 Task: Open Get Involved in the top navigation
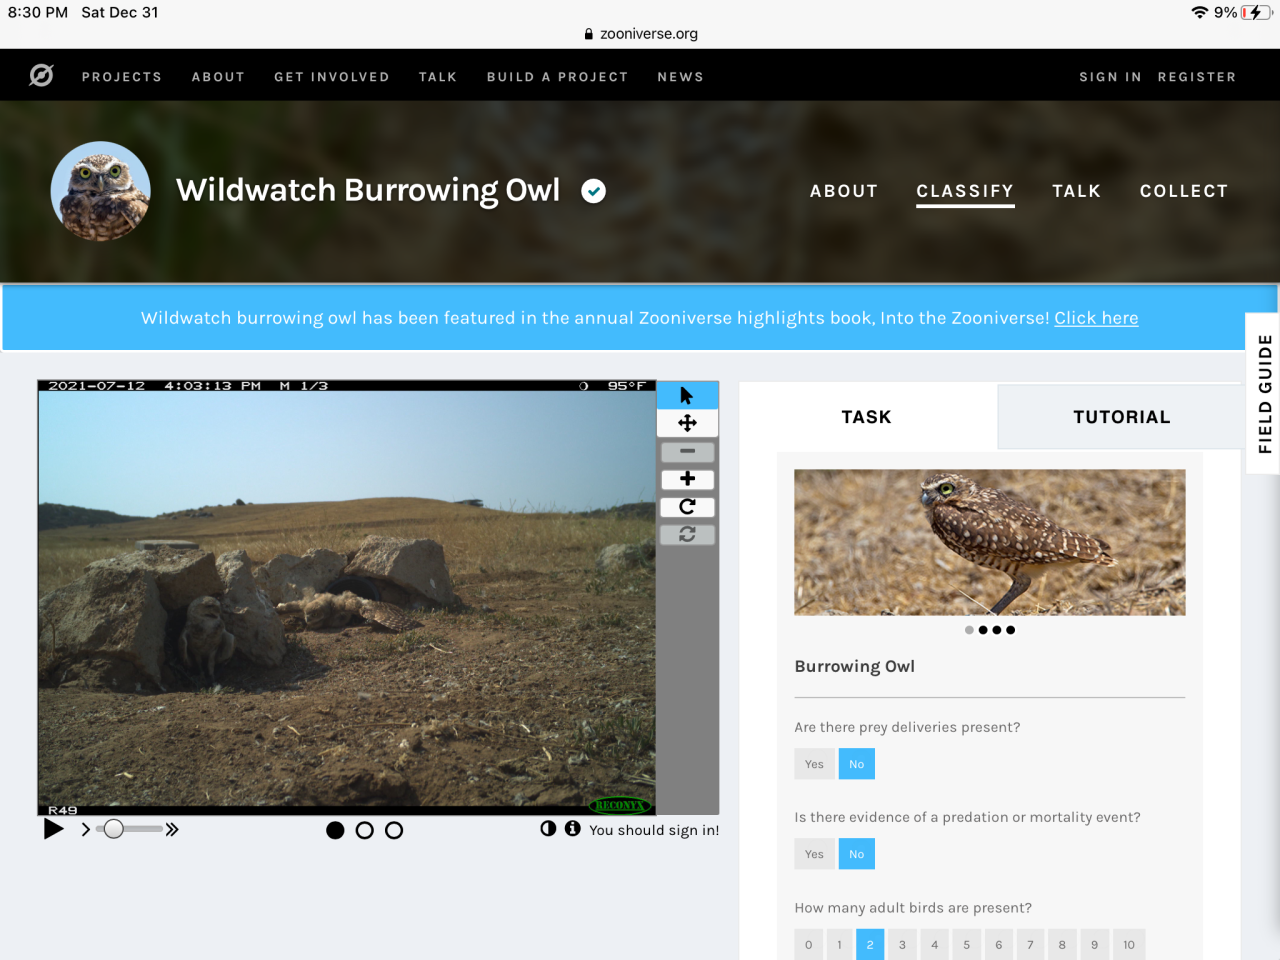tap(332, 77)
